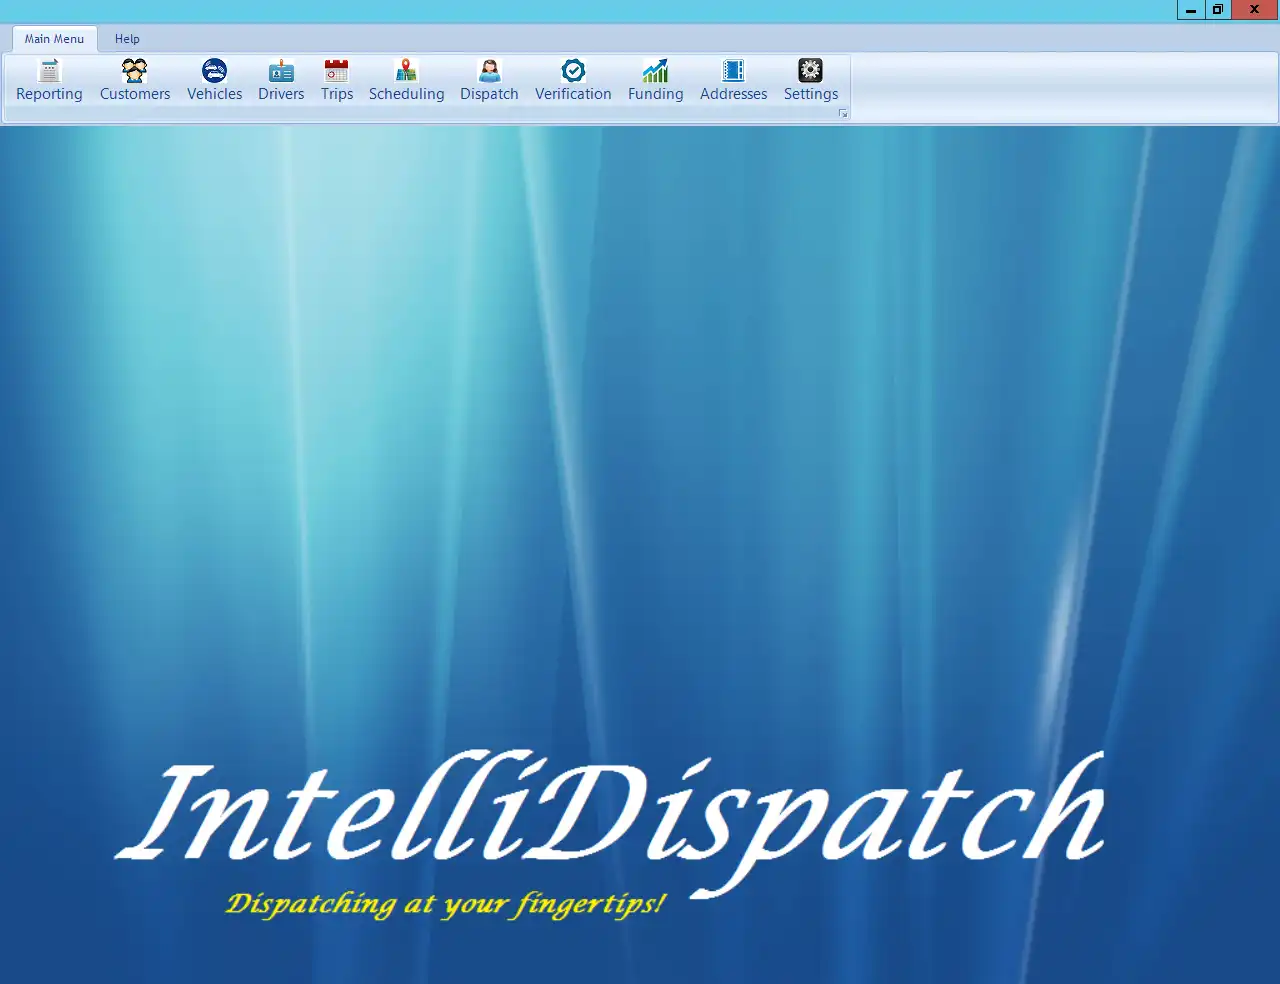This screenshot has height=984, width=1280.
Task: Restore down the IntelliDispatch window
Action: (1218, 10)
